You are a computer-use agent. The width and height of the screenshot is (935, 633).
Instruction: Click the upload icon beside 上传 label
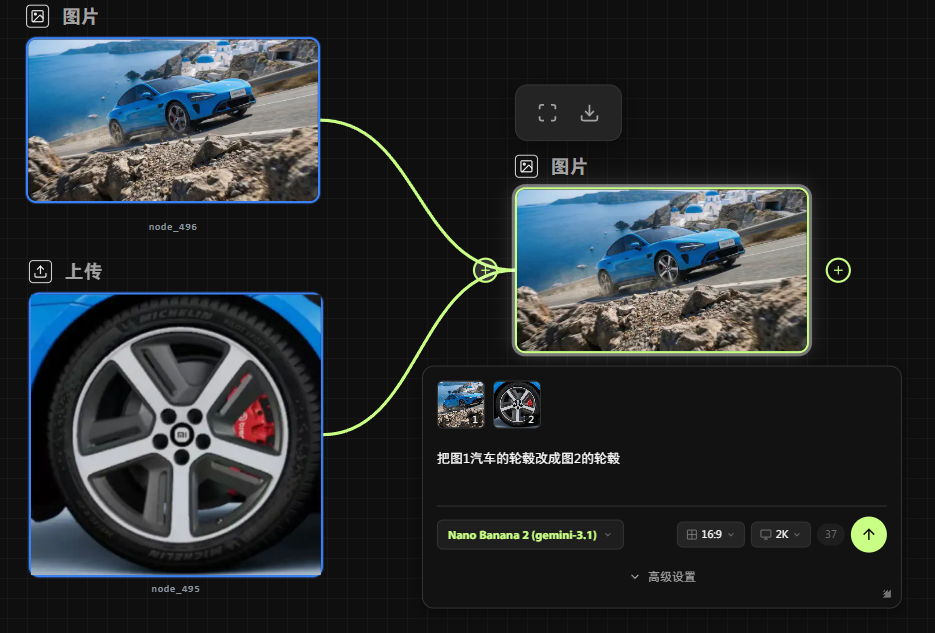click(40, 271)
